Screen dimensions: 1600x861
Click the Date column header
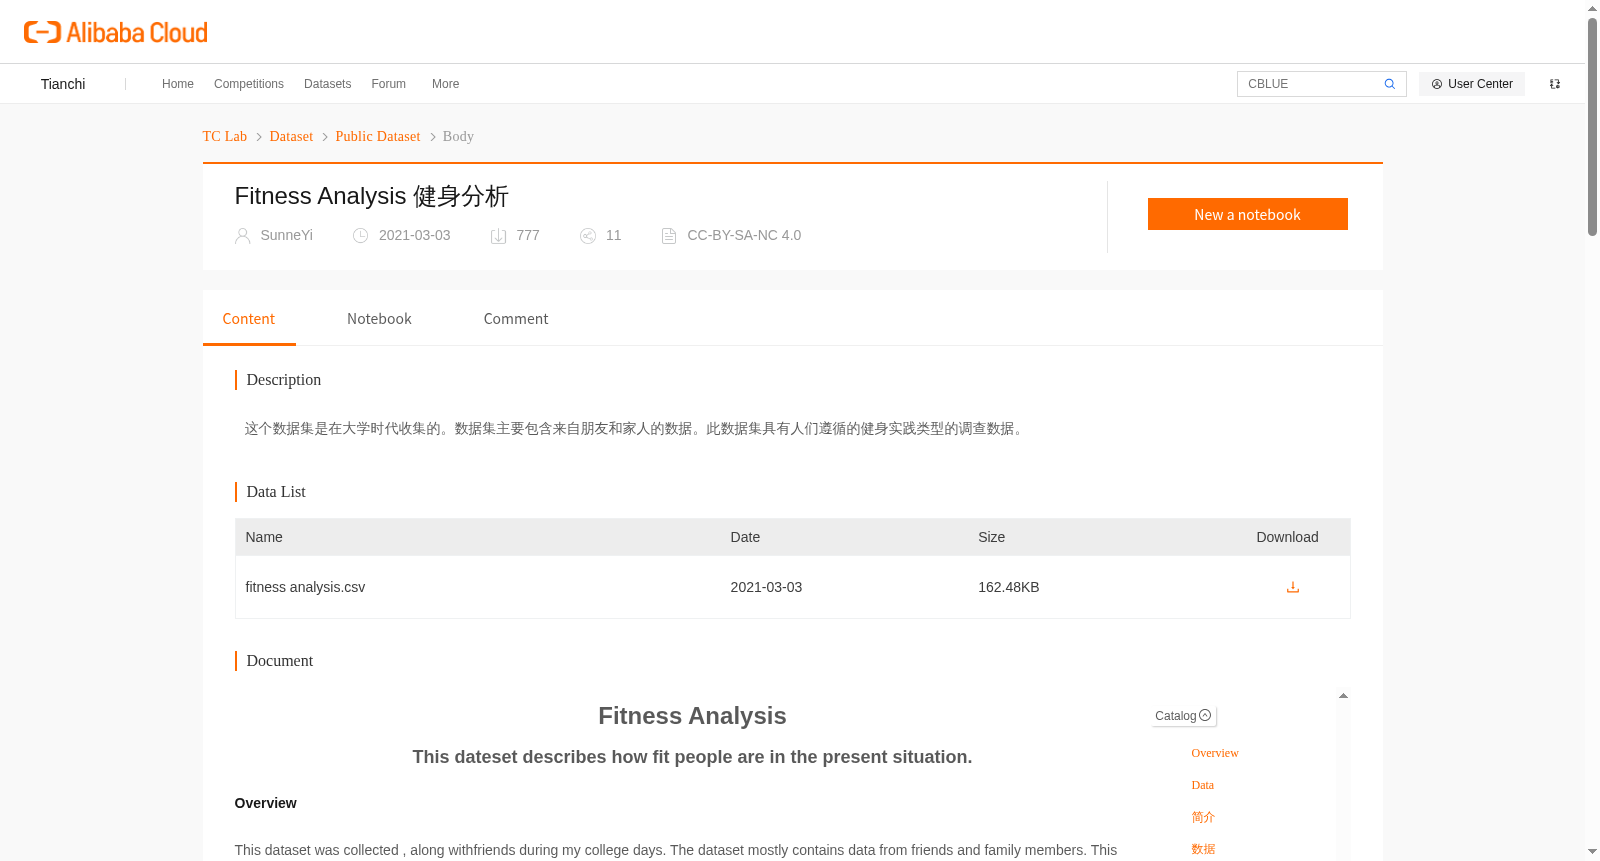click(x=745, y=537)
